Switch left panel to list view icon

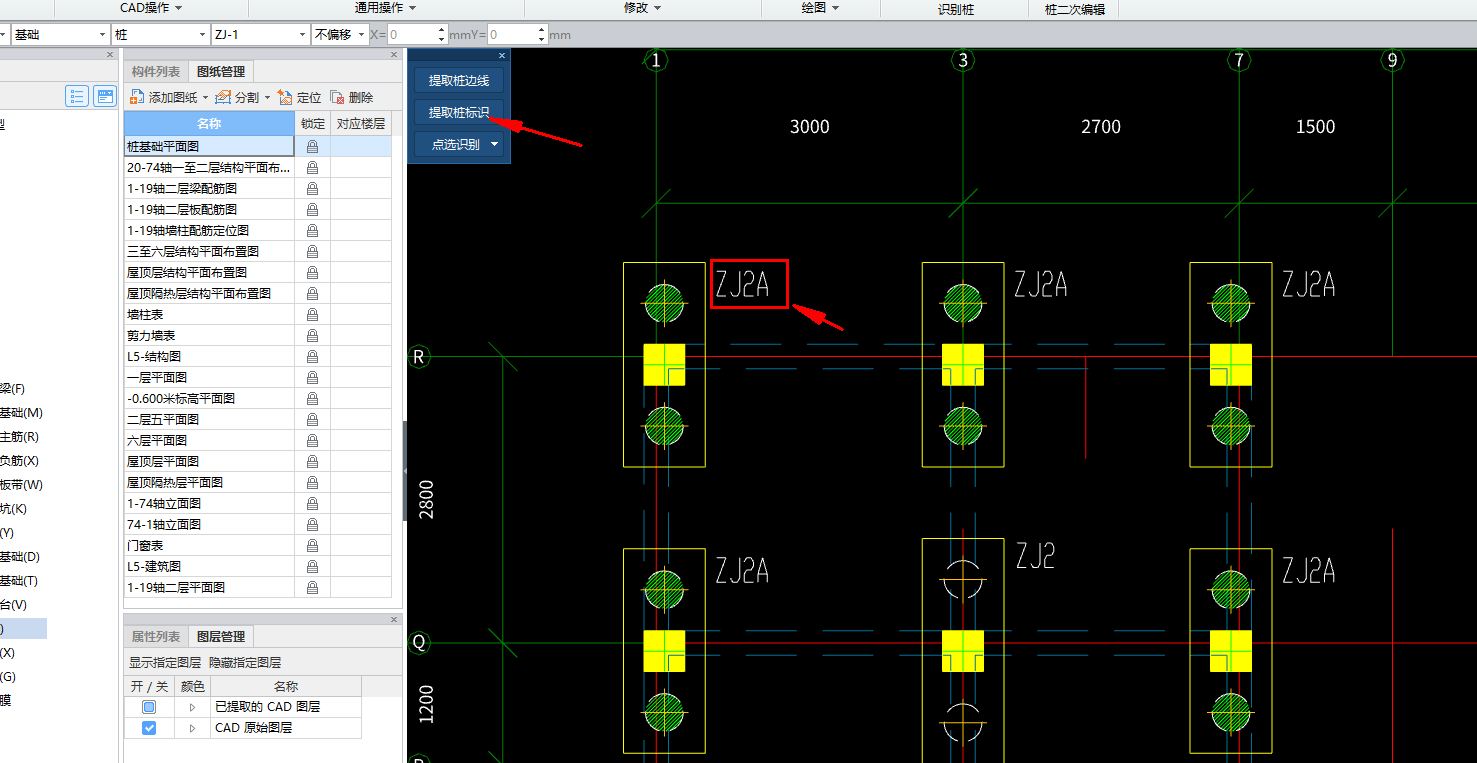tap(77, 96)
